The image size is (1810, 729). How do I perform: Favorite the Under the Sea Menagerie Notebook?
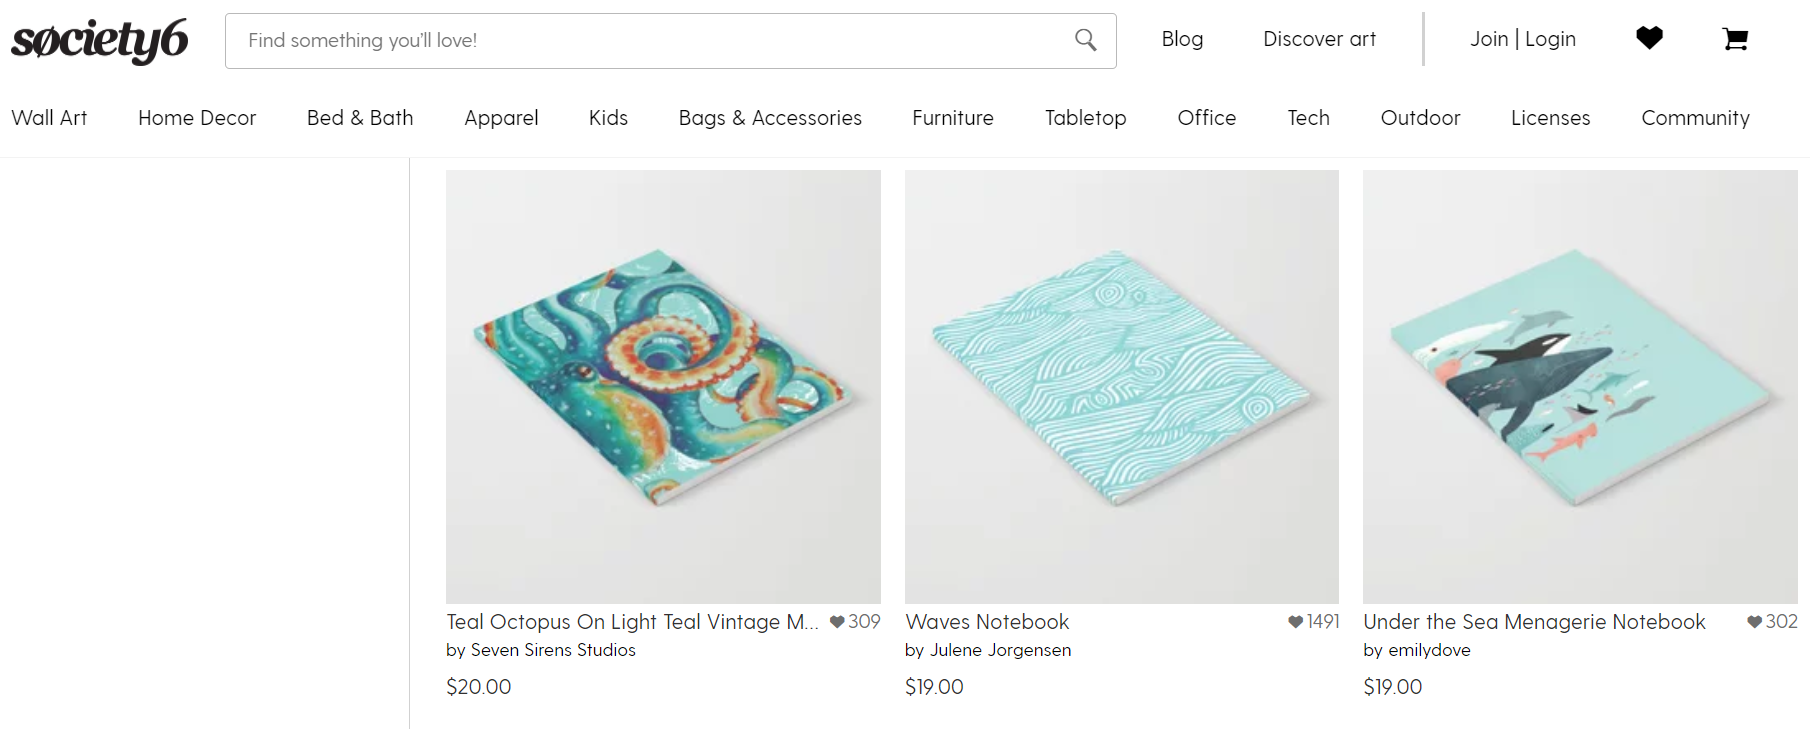pyautogui.click(x=1753, y=621)
